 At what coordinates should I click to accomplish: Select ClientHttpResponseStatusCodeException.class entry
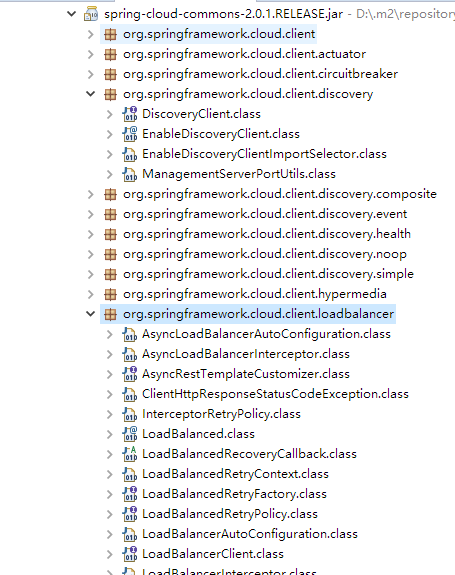click(275, 394)
